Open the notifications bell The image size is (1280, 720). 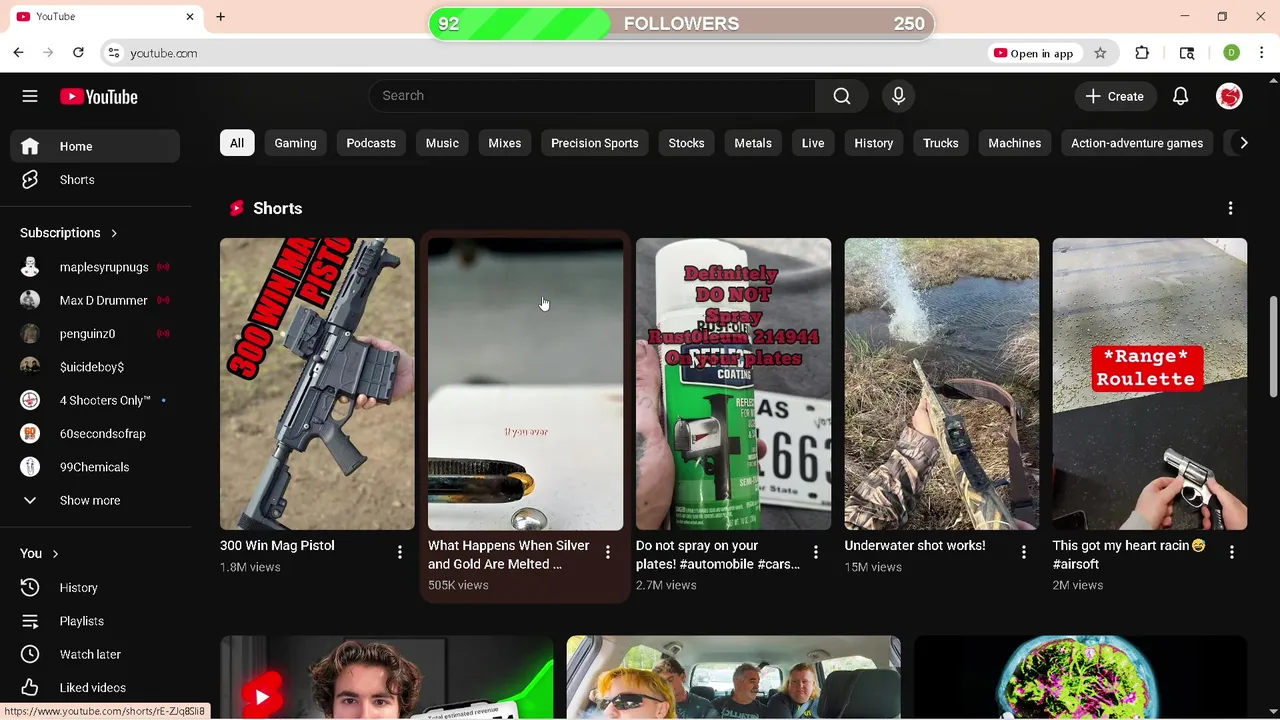coord(1180,96)
